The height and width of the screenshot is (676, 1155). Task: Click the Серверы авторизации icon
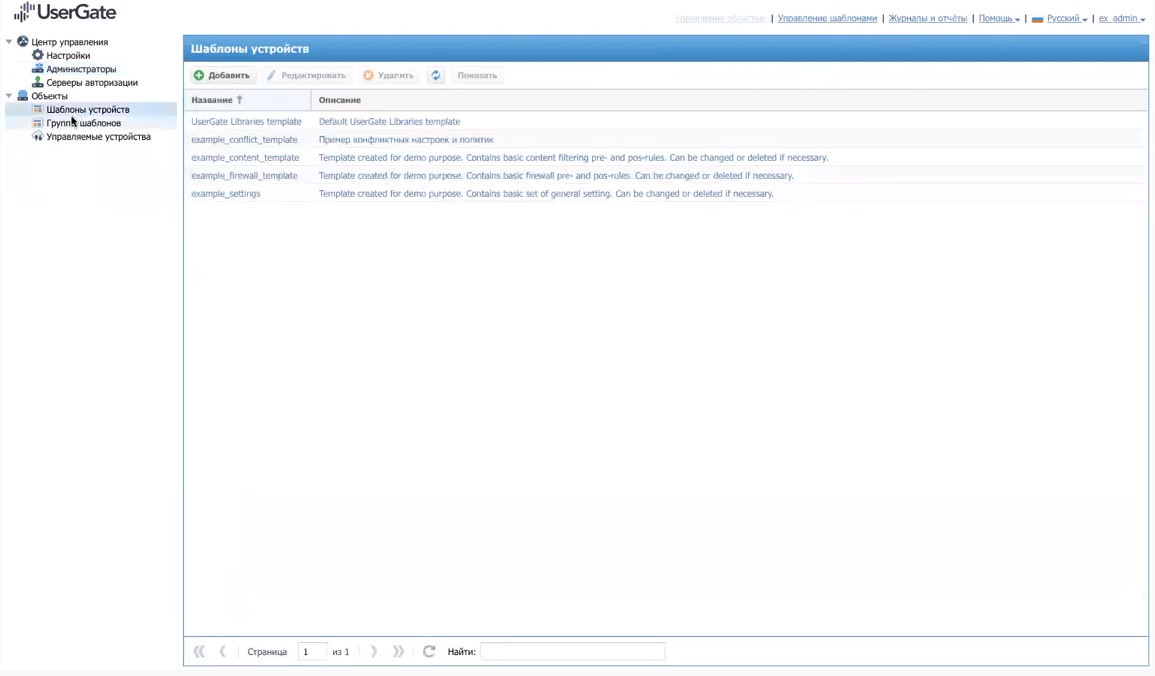click(x=38, y=82)
